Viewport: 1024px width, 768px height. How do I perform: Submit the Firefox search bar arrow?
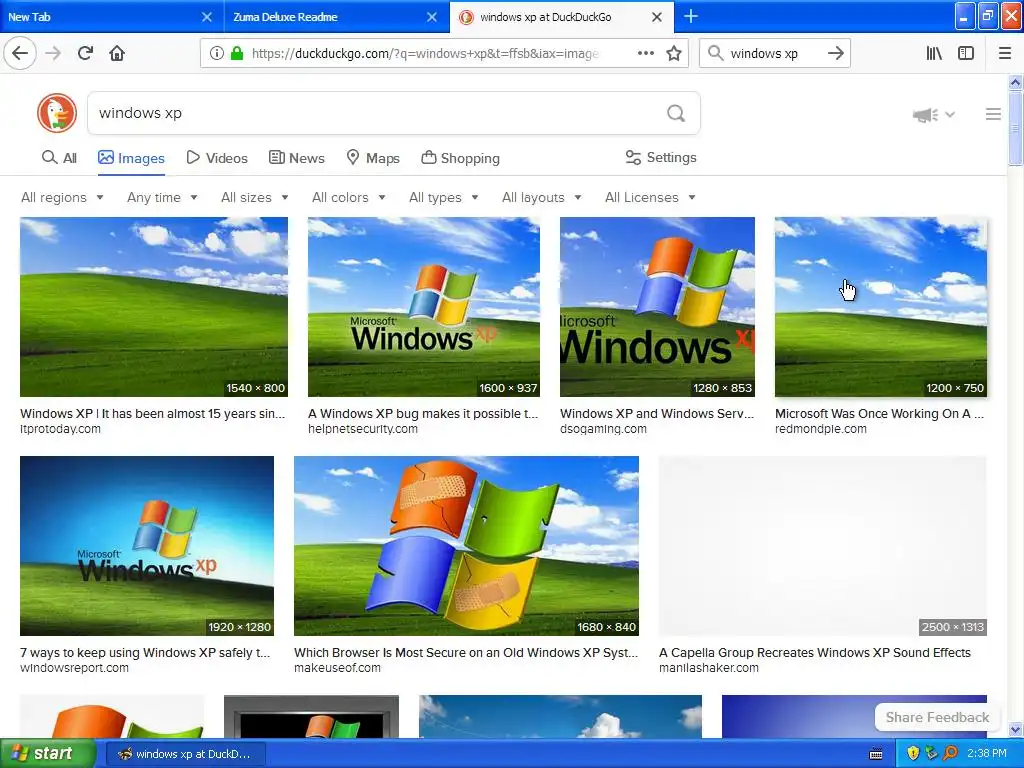(835, 54)
